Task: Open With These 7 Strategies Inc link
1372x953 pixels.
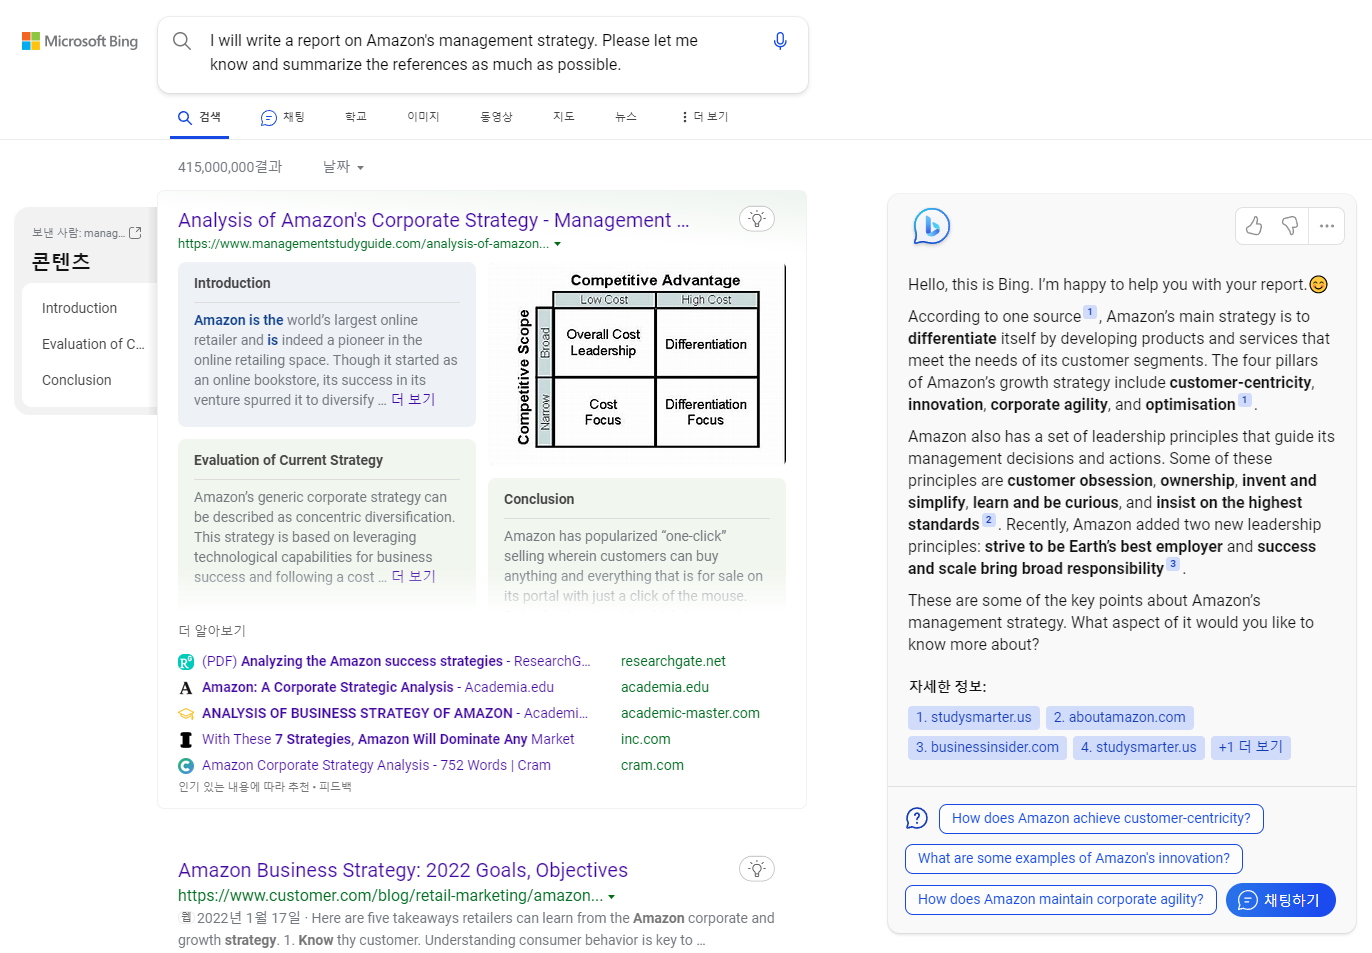Action: click(388, 739)
